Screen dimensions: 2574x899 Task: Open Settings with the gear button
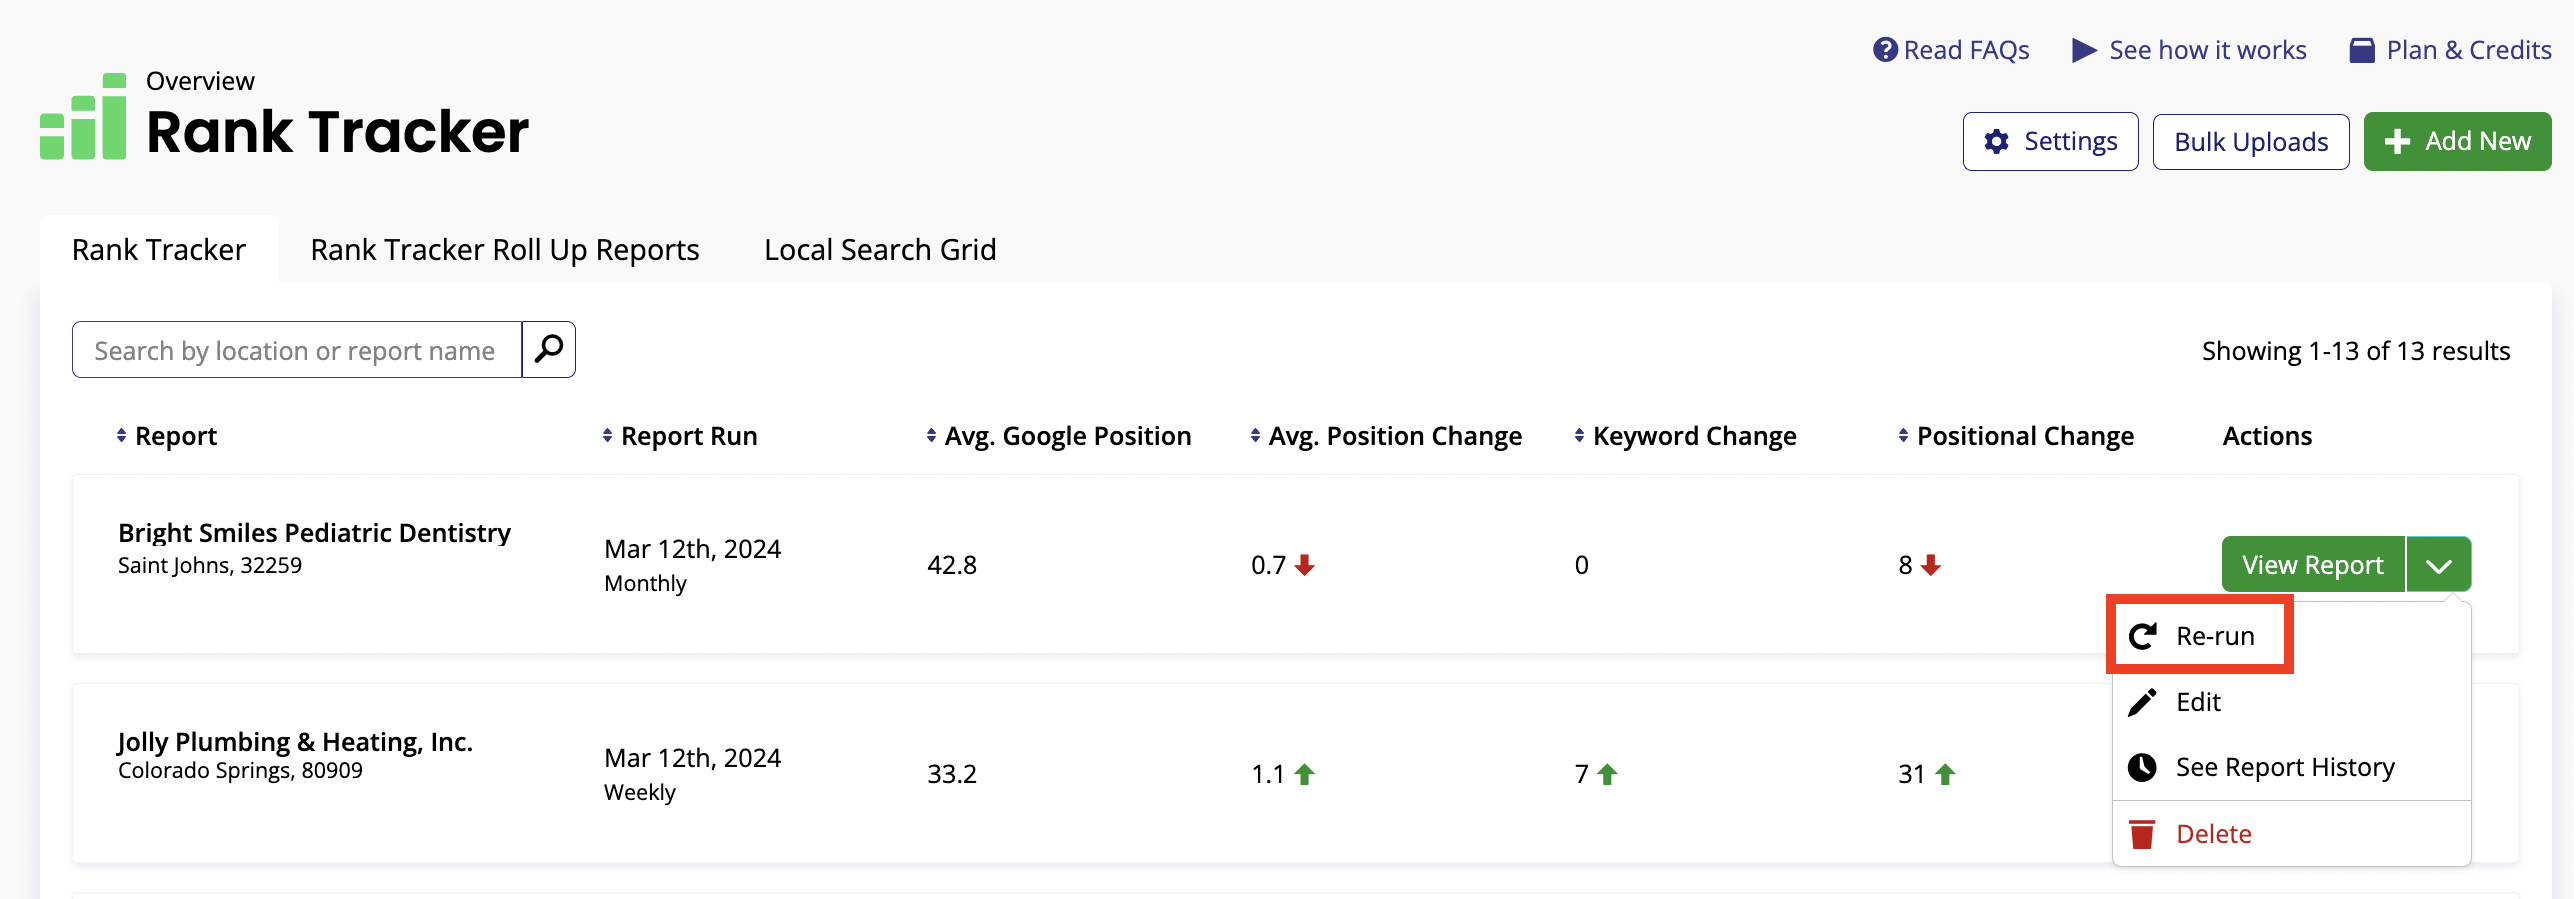coord(2050,141)
